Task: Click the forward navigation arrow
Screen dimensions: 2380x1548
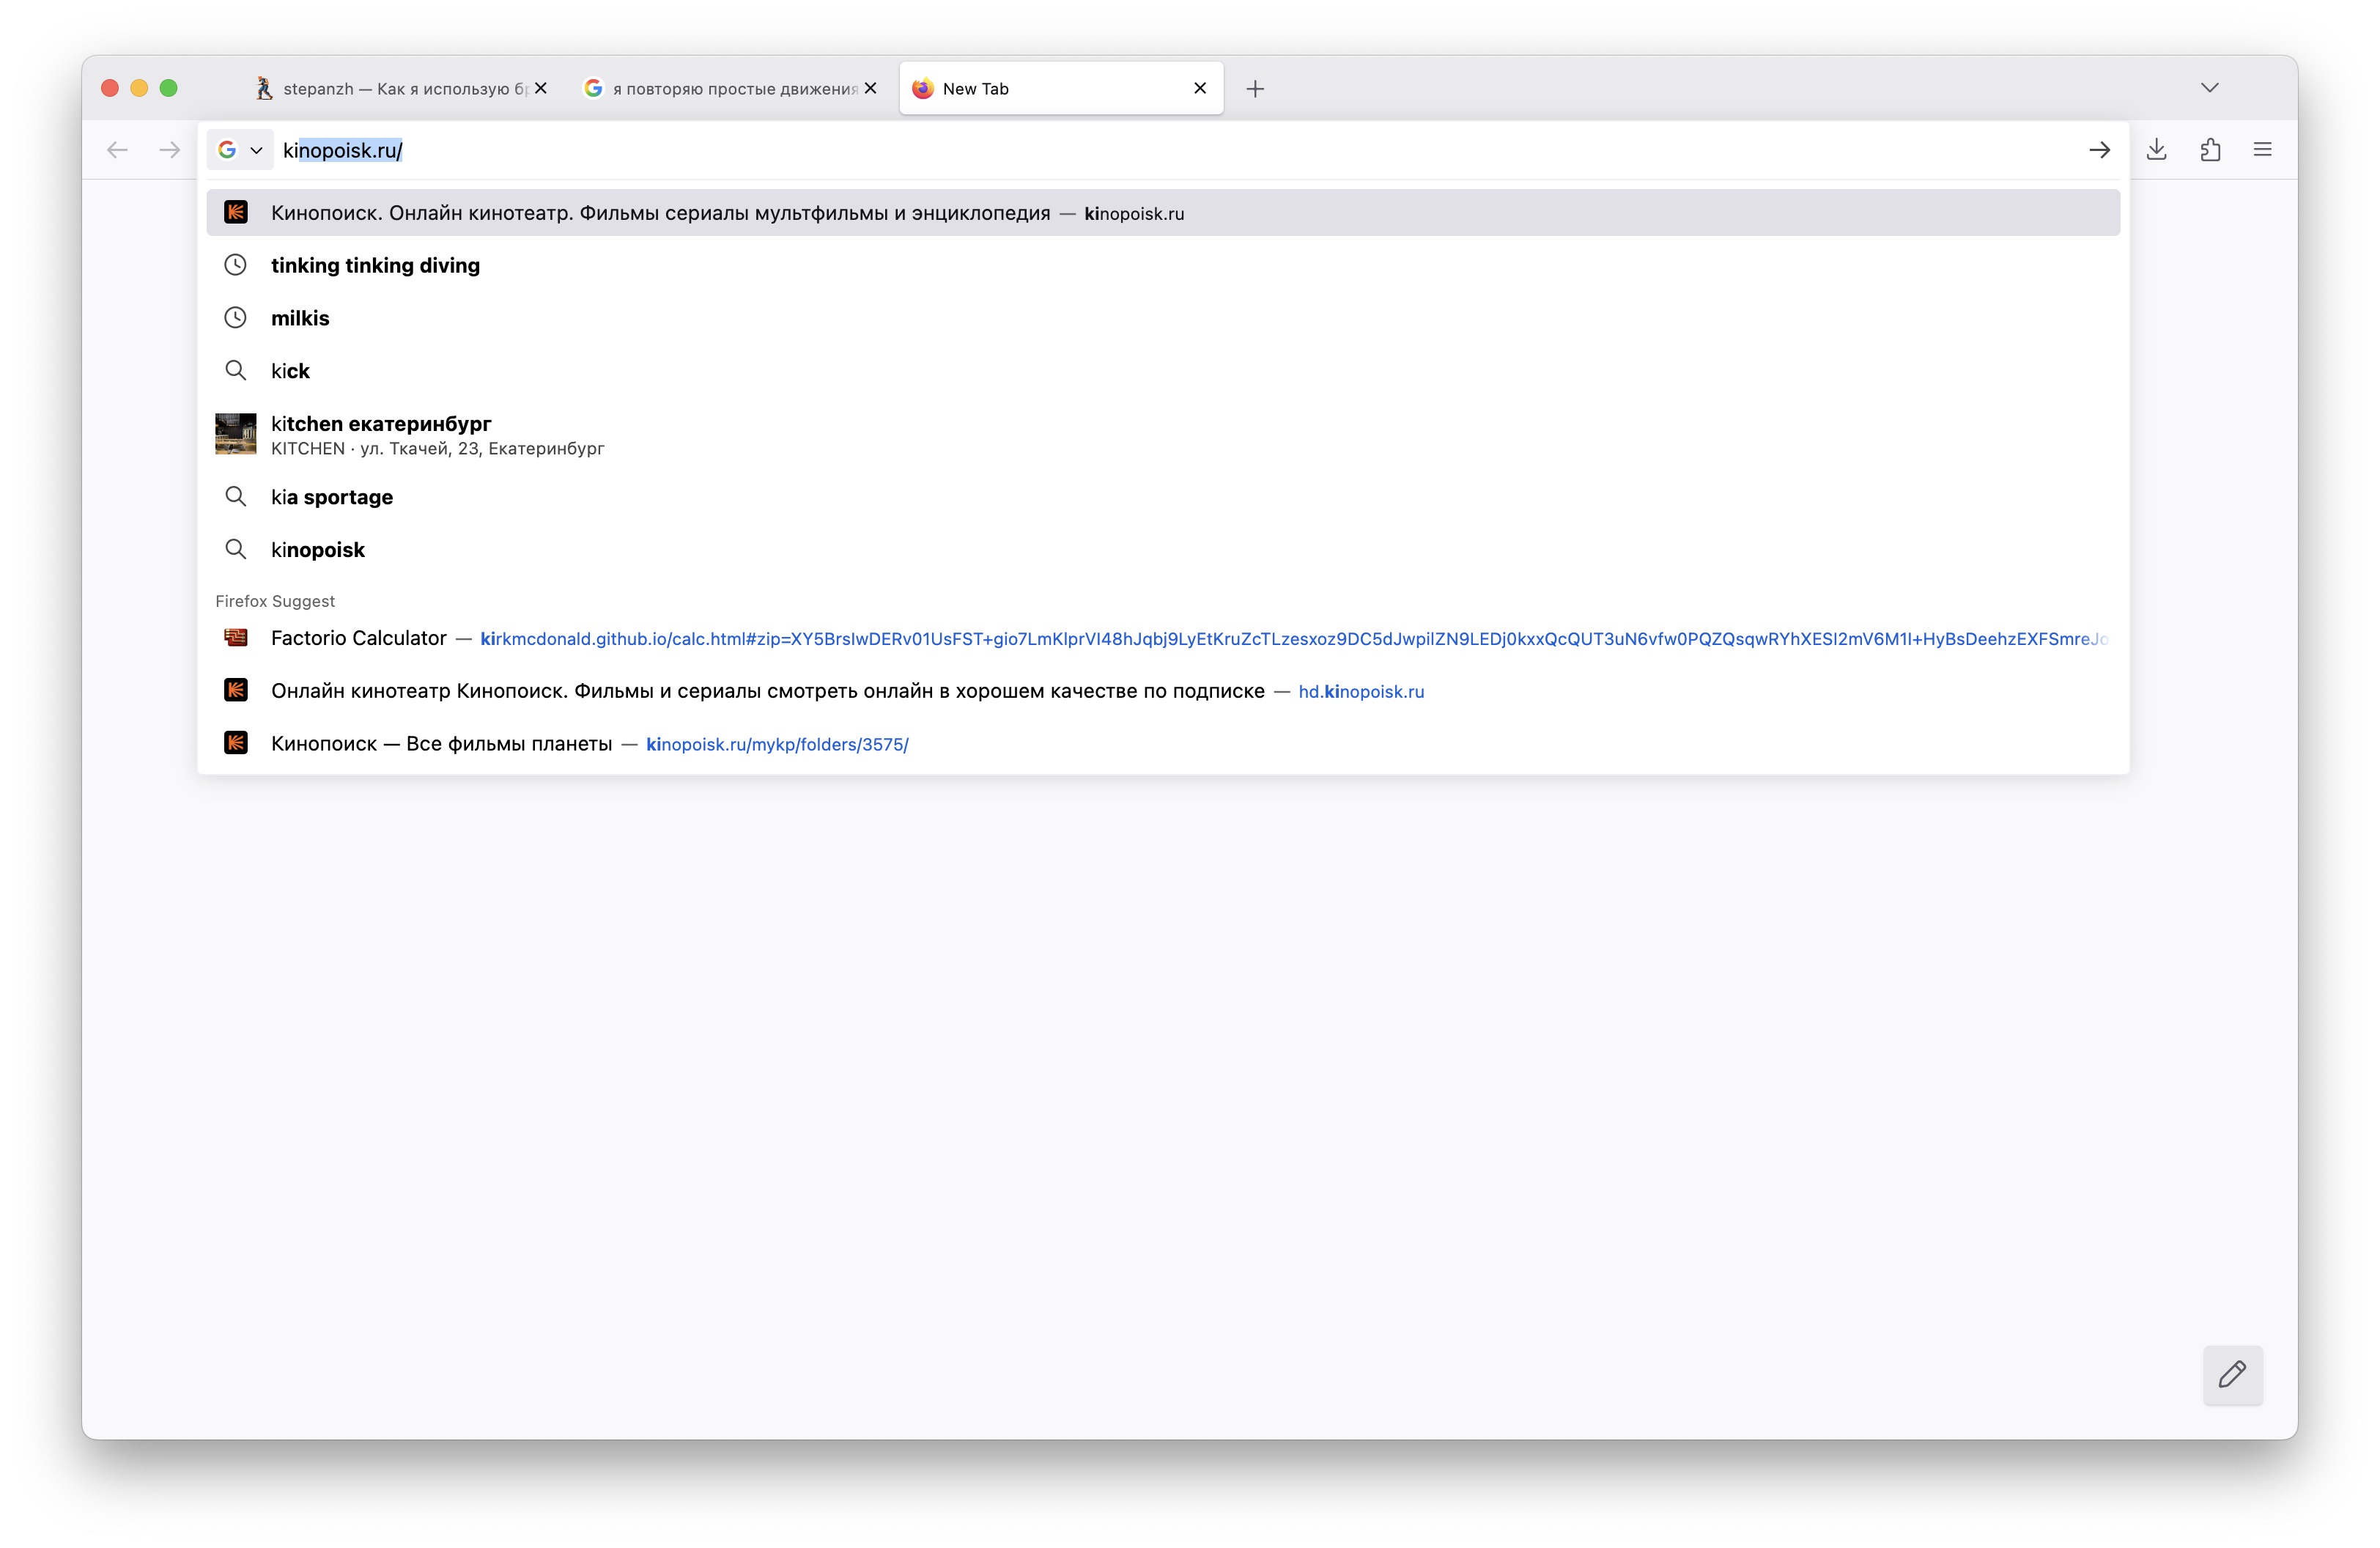Action: coord(170,150)
